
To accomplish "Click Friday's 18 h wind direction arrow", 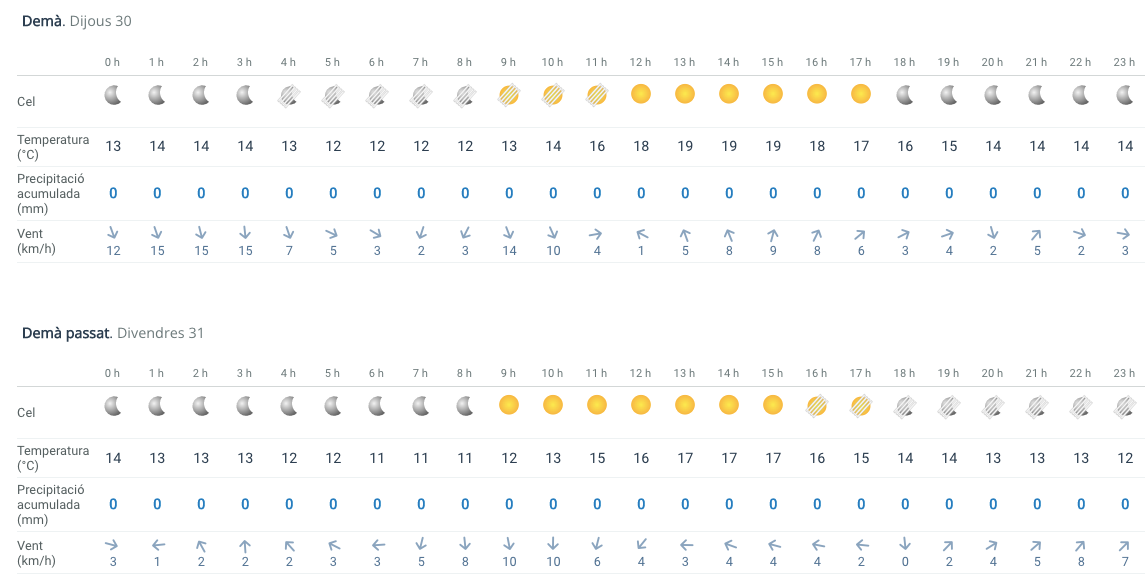I will tap(905, 544).
